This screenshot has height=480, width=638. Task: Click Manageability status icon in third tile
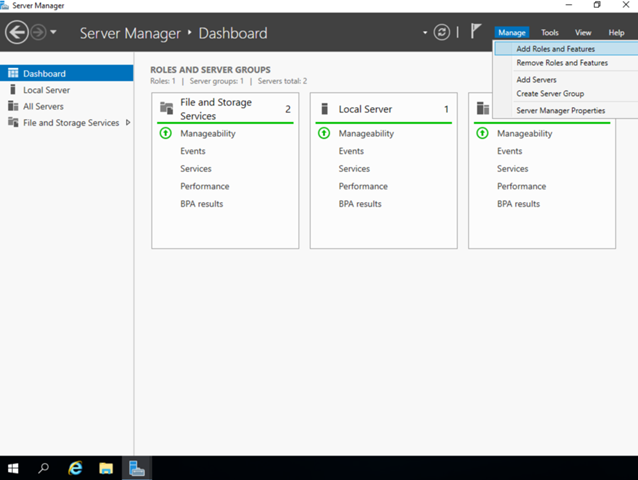(482, 133)
